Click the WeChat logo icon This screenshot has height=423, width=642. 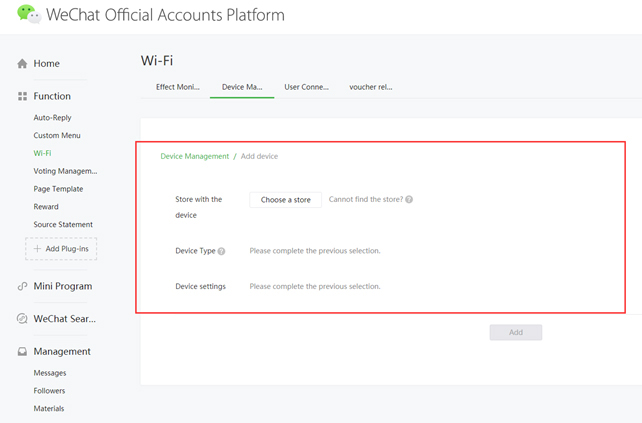pyautogui.click(x=29, y=14)
